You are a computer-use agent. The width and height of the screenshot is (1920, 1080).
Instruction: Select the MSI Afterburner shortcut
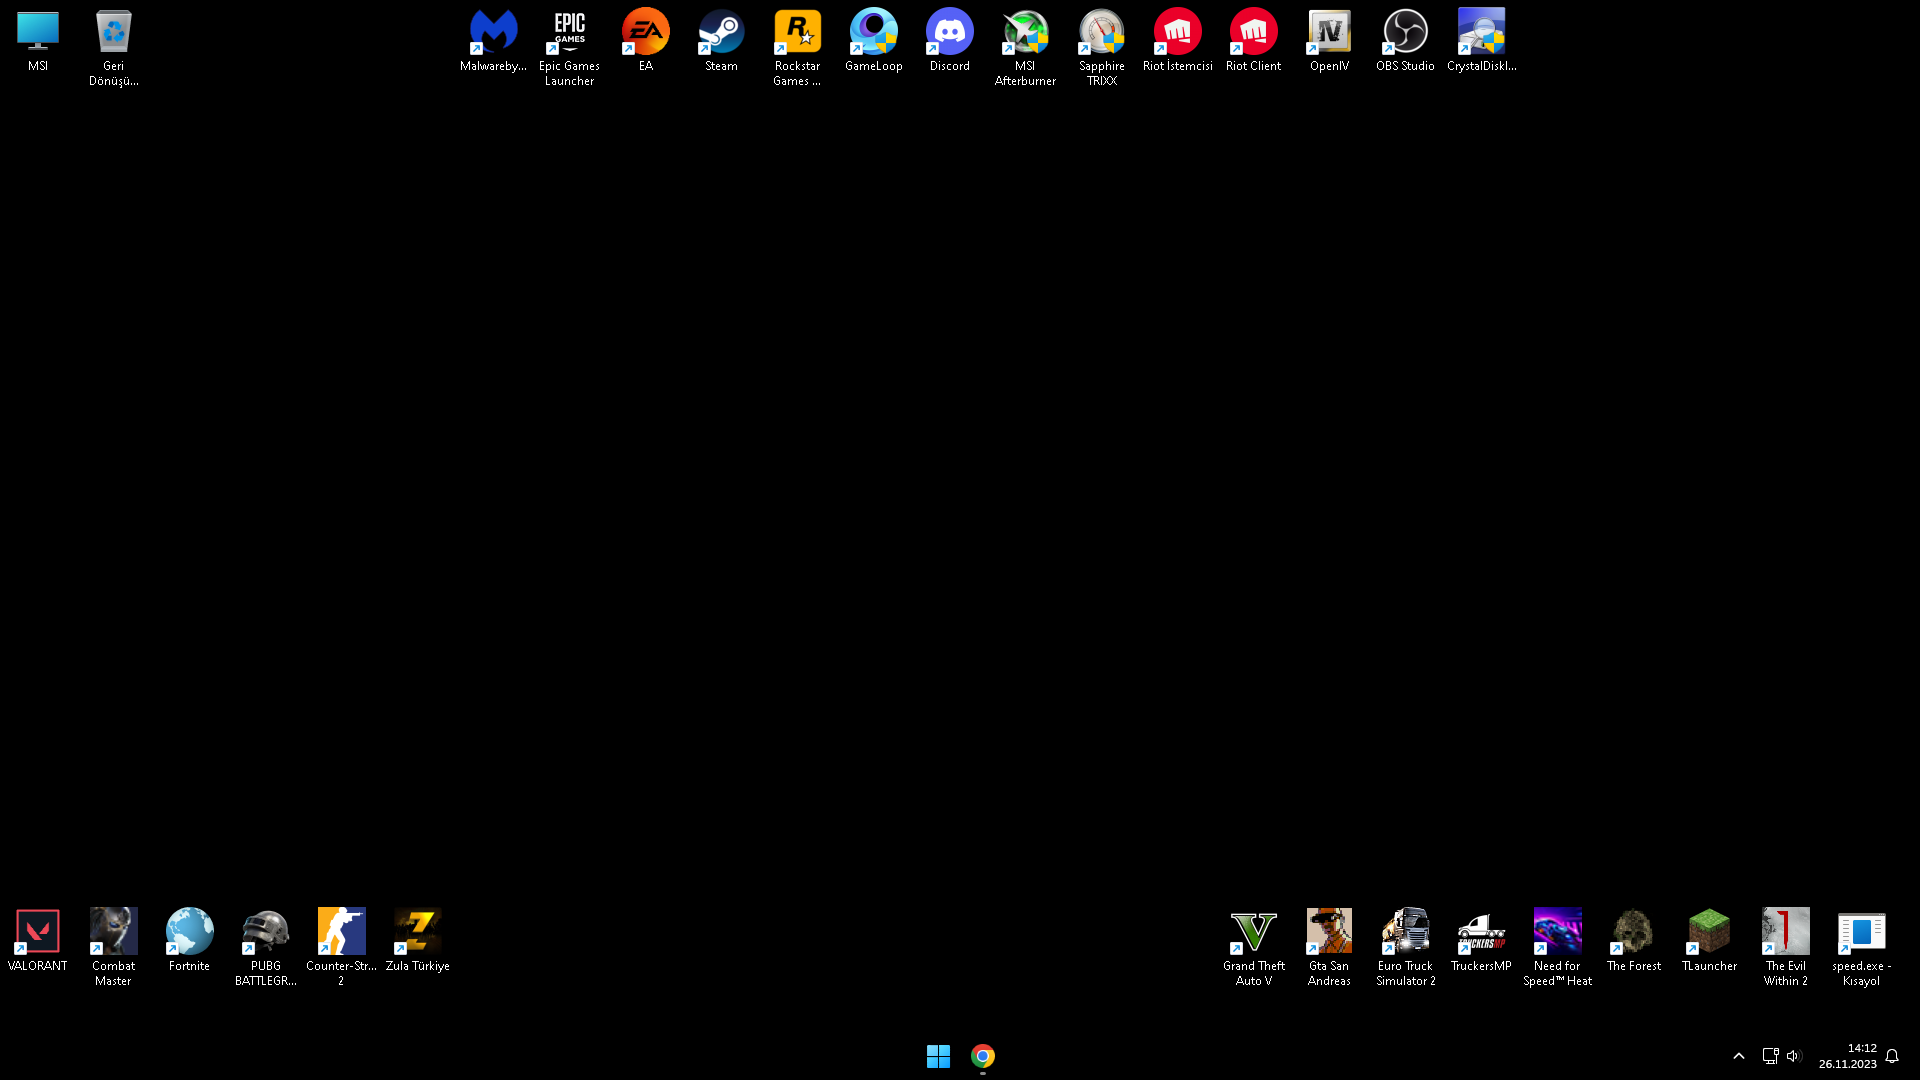[x=1025, y=33]
